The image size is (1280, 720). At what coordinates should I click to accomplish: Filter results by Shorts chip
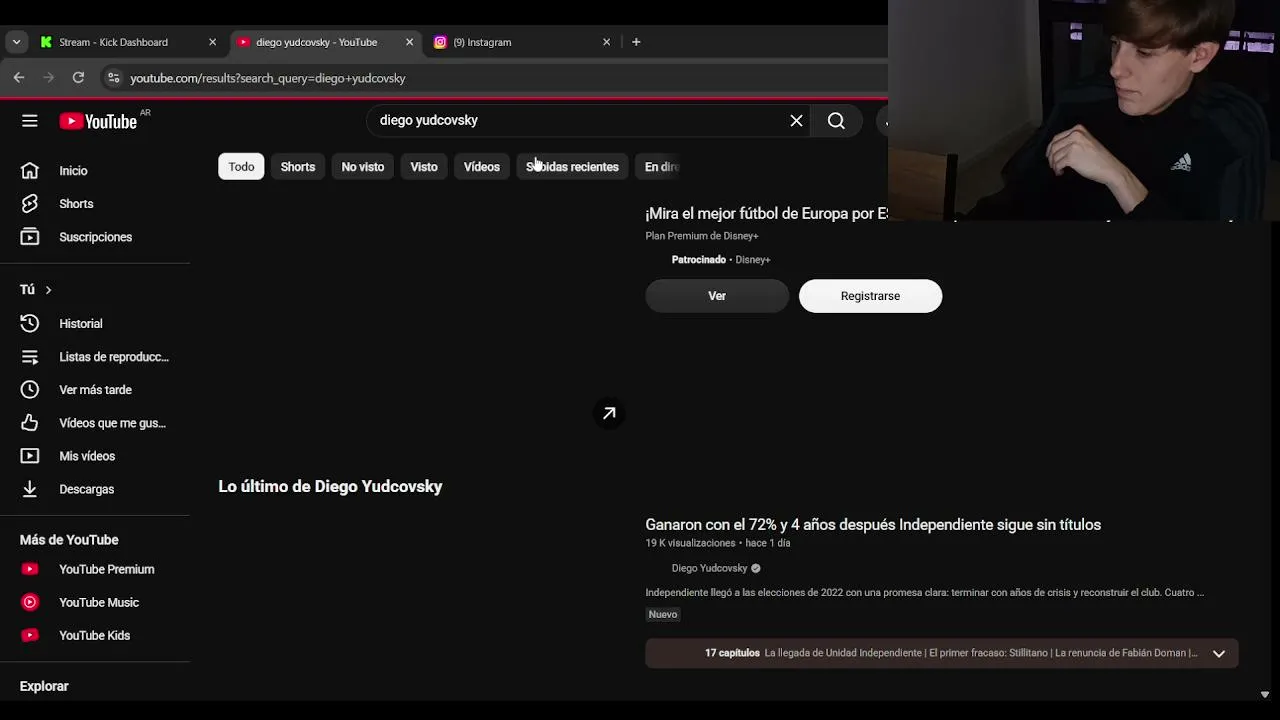point(298,167)
